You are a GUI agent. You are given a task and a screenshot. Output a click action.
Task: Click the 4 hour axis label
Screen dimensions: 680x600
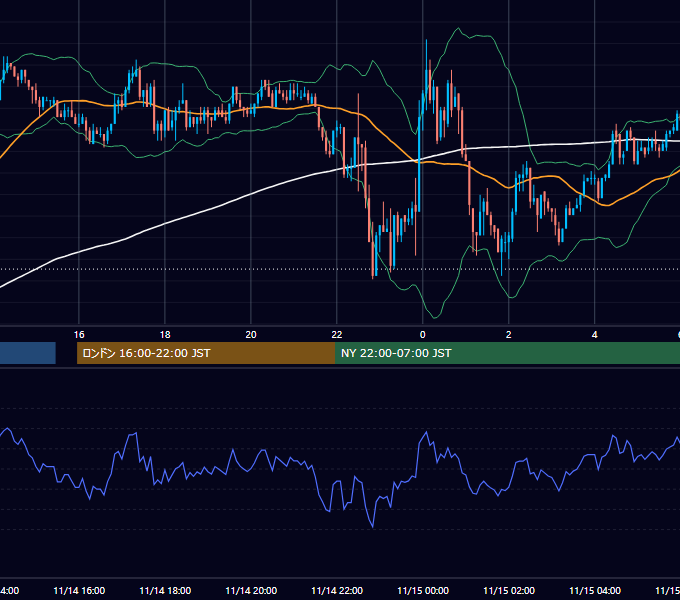pos(594,335)
